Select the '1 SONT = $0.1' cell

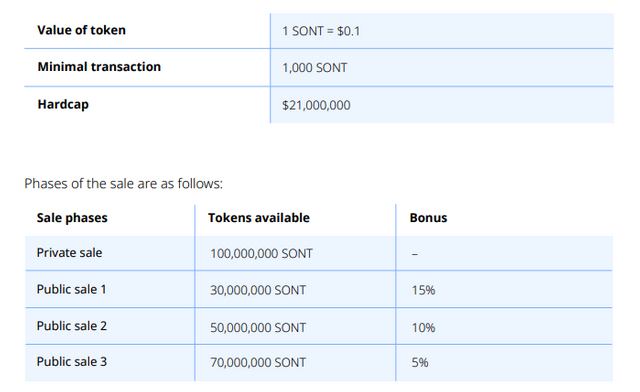click(x=321, y=31)
